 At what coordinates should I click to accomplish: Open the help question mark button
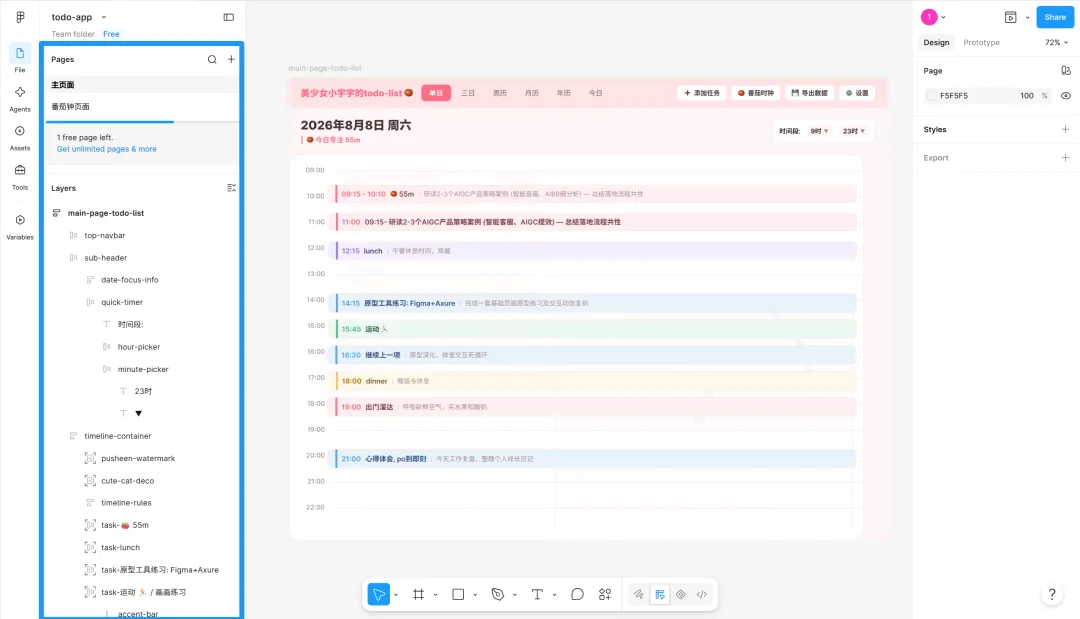pyautogui.click(x=1052, y=594)
